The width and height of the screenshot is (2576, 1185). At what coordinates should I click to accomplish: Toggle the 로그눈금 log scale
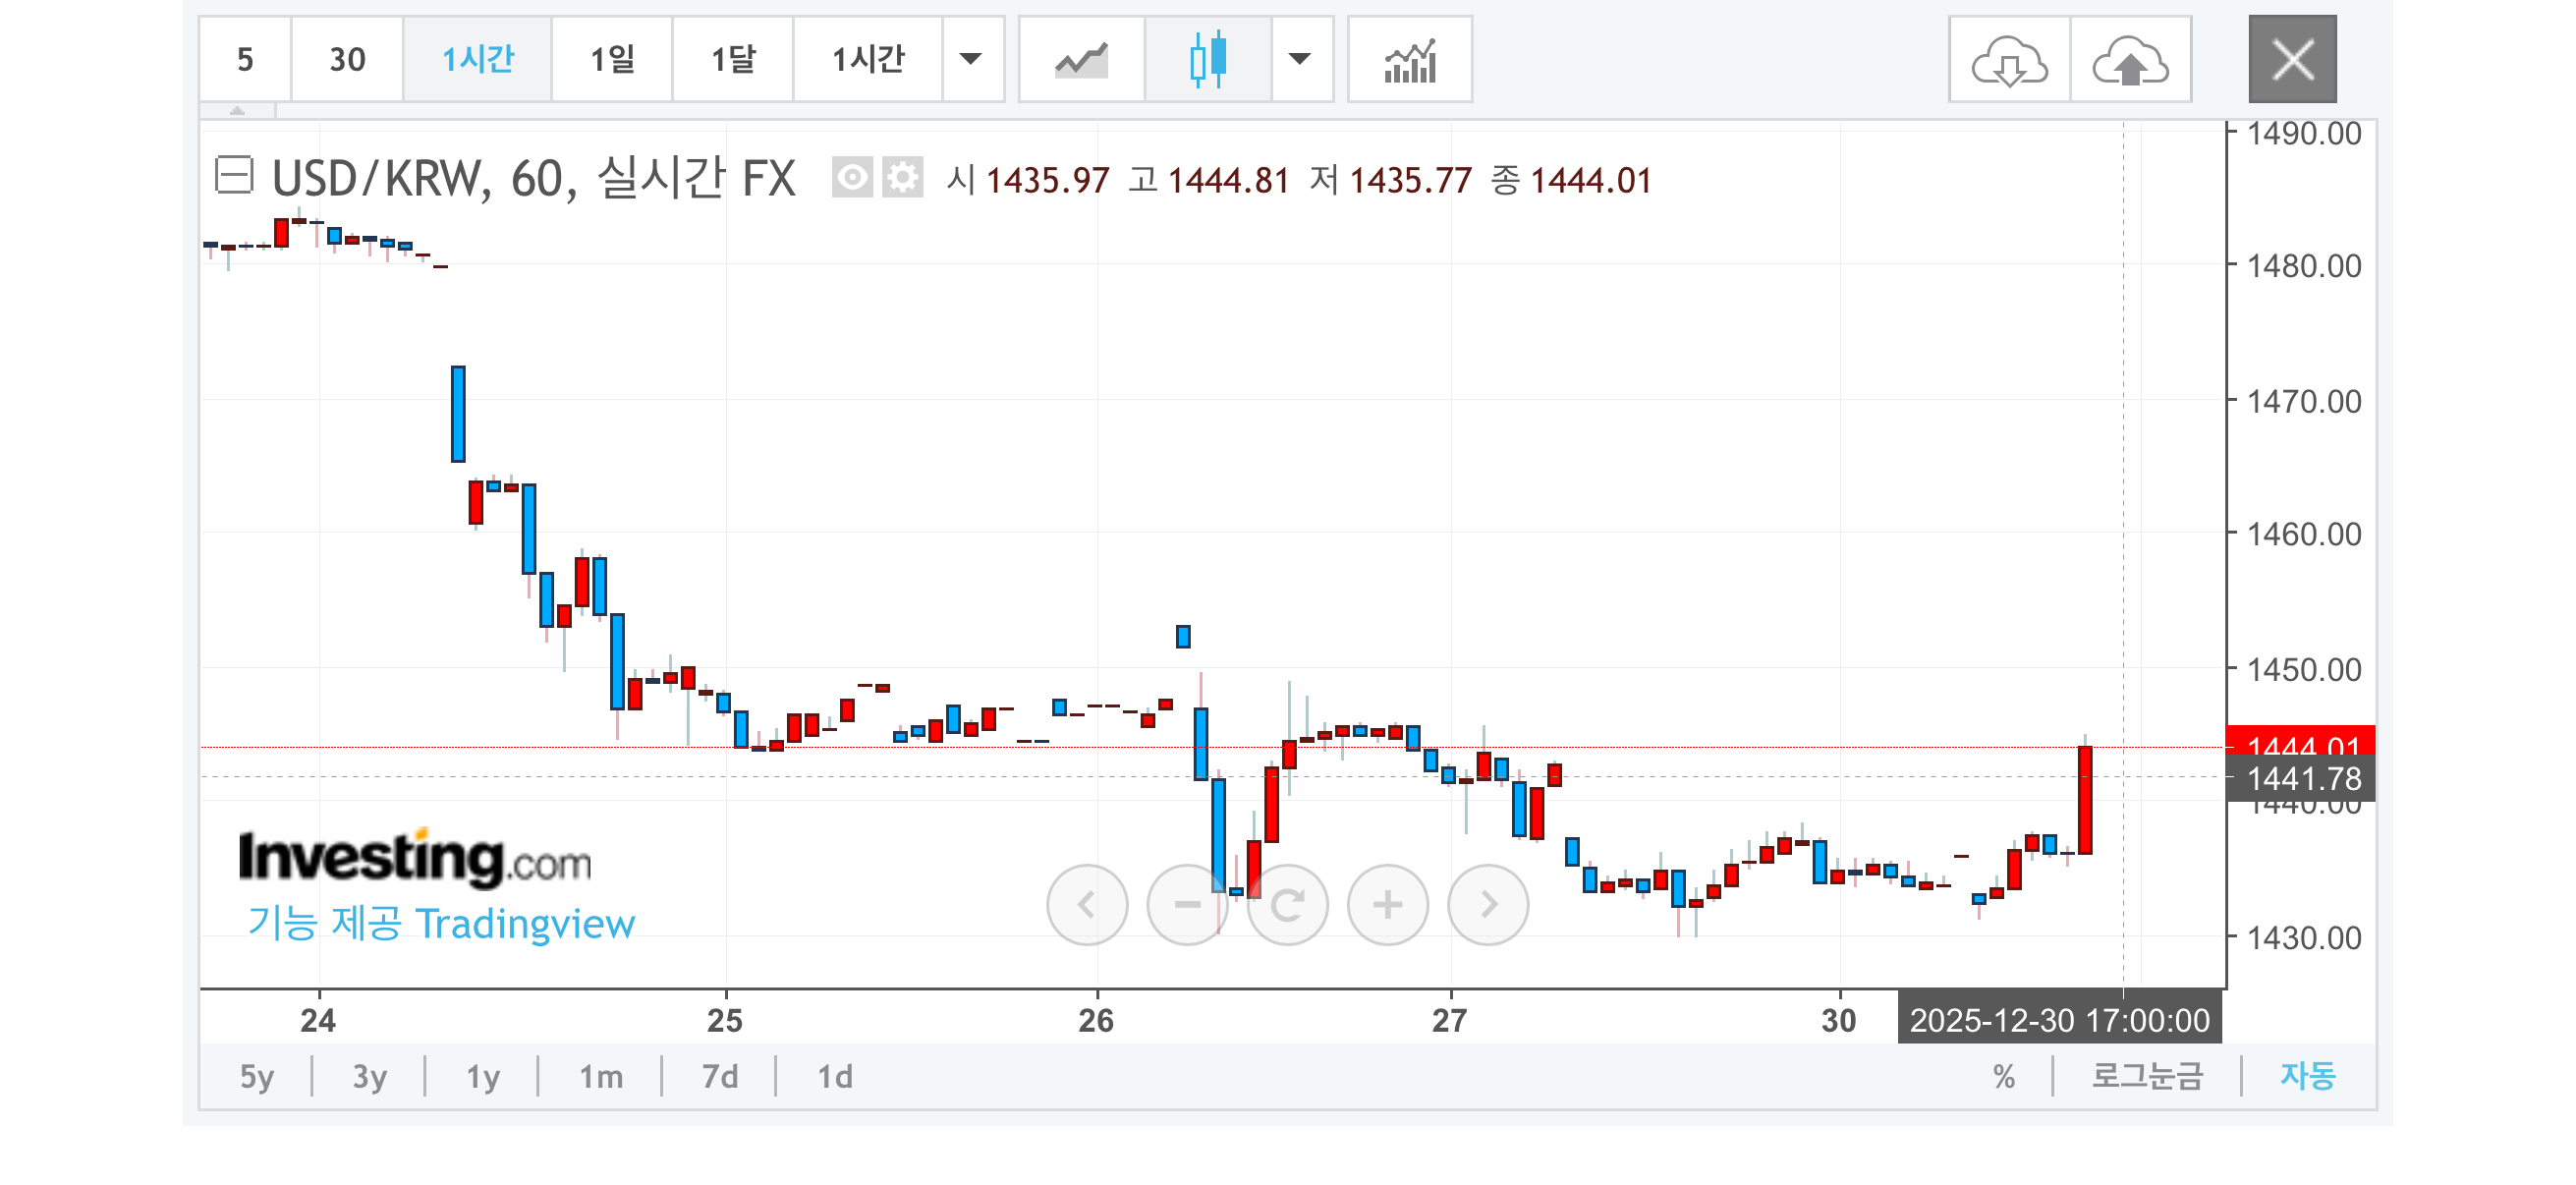click(2148, 1077)
